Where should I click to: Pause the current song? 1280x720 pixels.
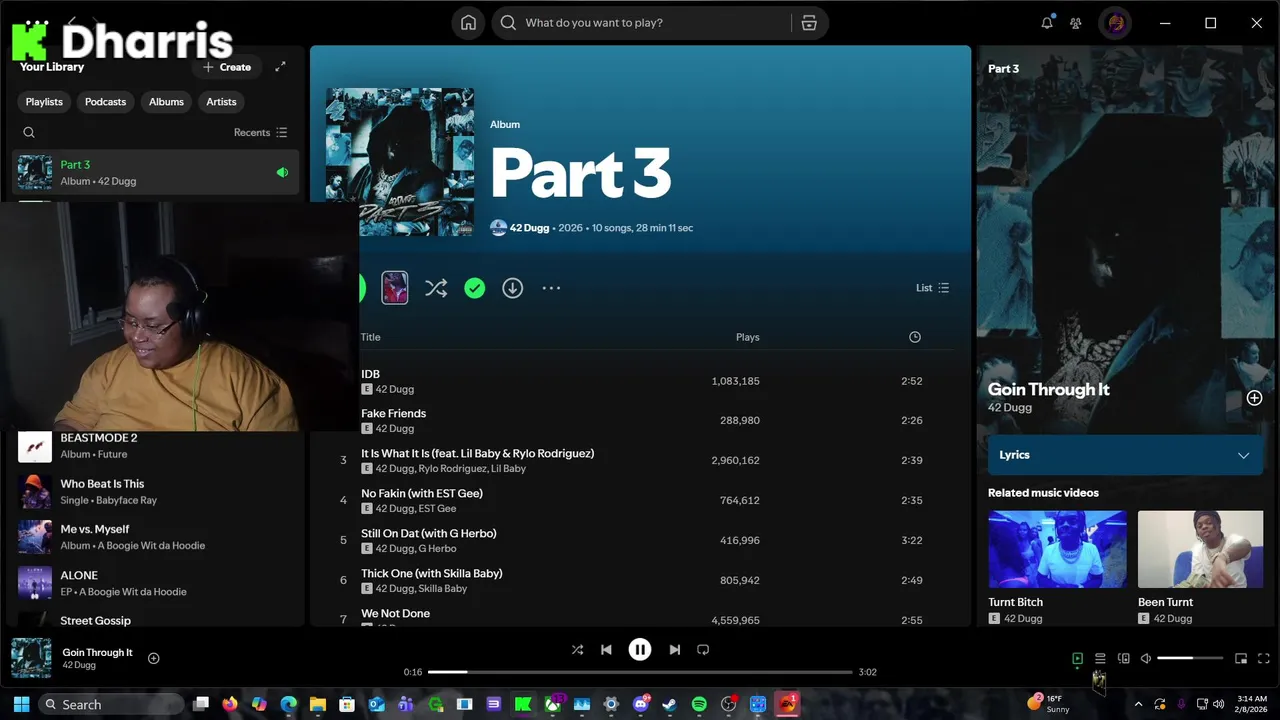[x=640, y=650]
